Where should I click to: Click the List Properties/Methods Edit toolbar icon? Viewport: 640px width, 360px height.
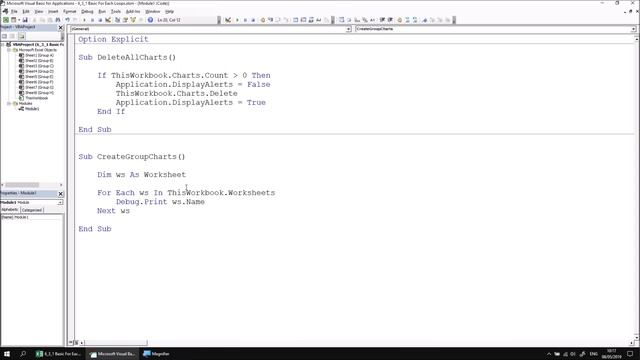(341, 20)
